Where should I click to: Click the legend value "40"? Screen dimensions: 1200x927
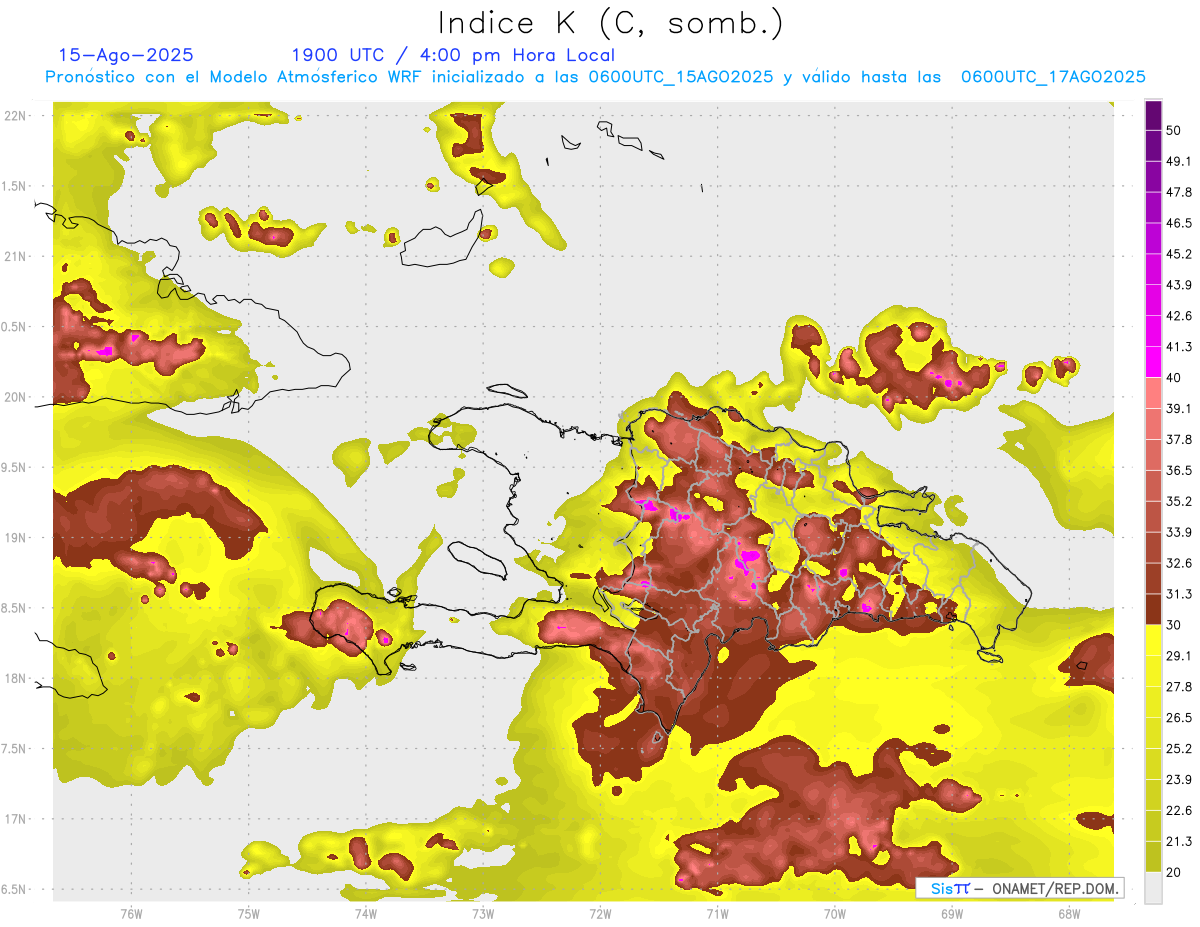click(x=1174, y=378)
